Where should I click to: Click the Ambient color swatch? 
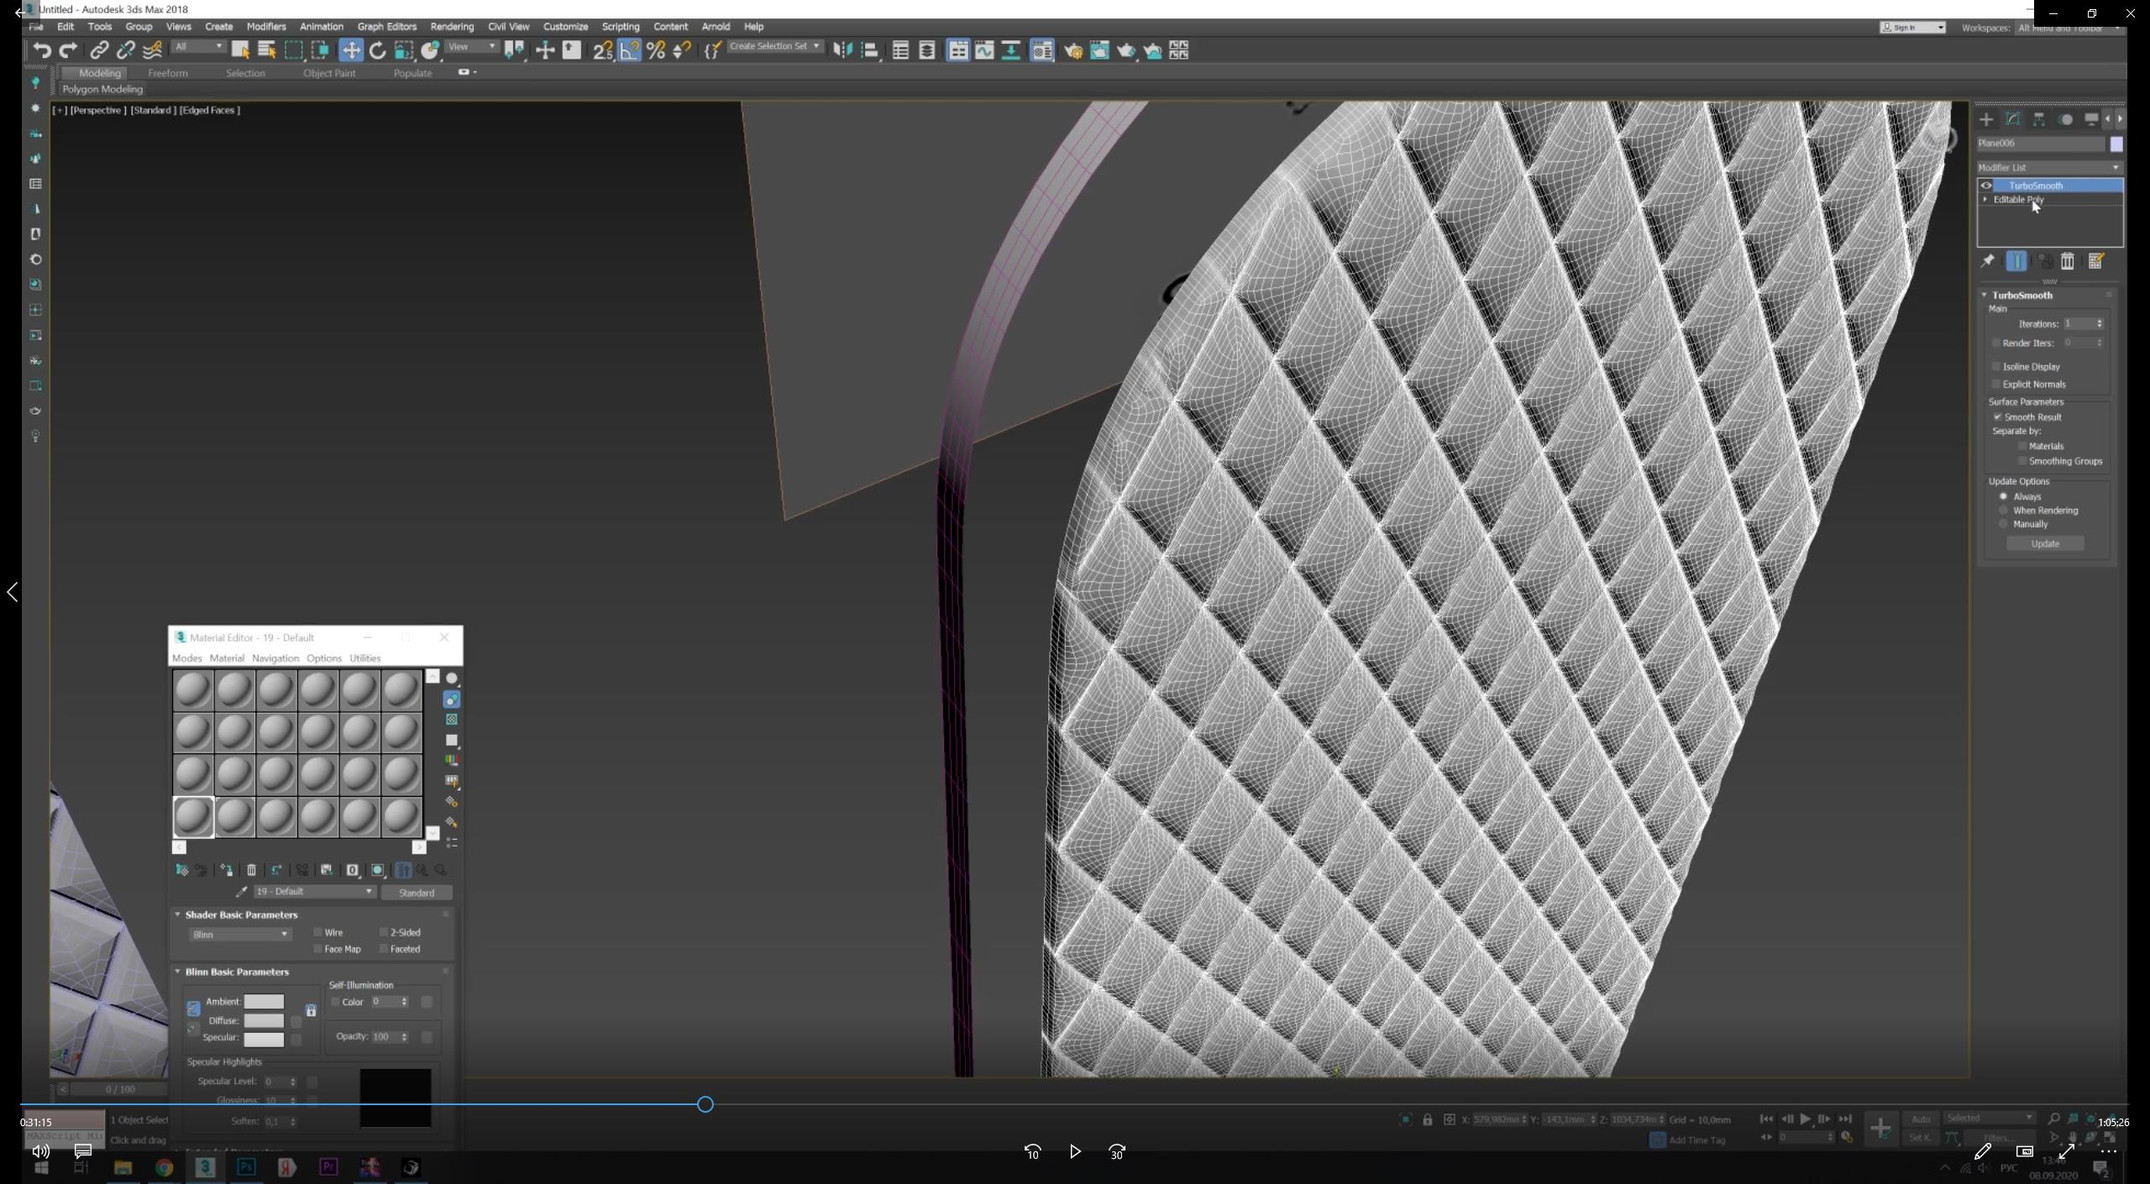pos(264,1001)
